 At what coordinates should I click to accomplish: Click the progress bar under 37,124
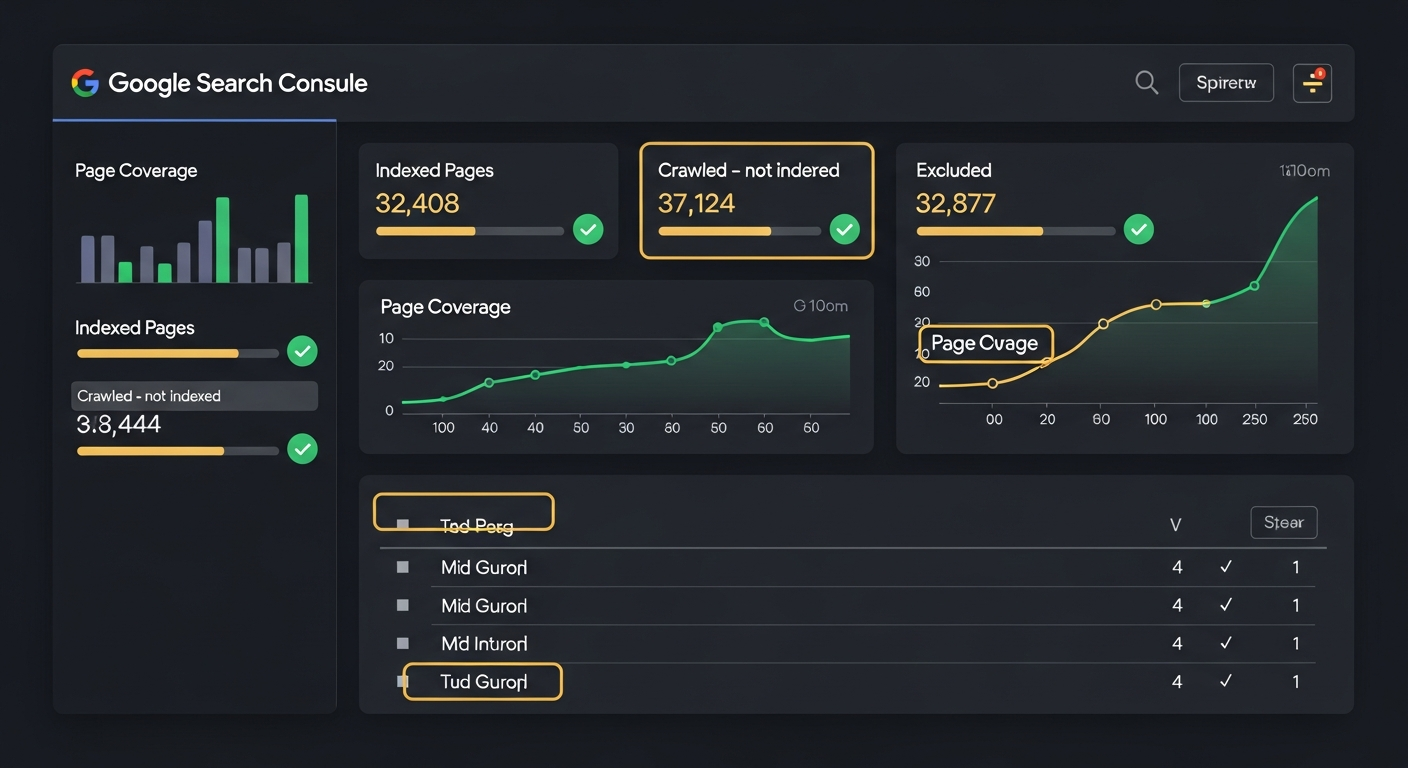(740, 231)
